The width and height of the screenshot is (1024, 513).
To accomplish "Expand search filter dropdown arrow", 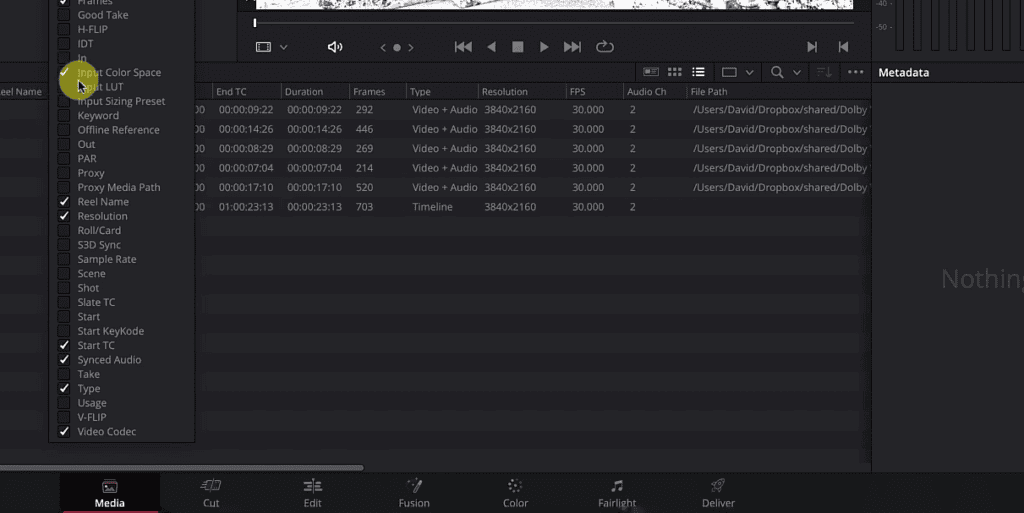I will 797,72.
